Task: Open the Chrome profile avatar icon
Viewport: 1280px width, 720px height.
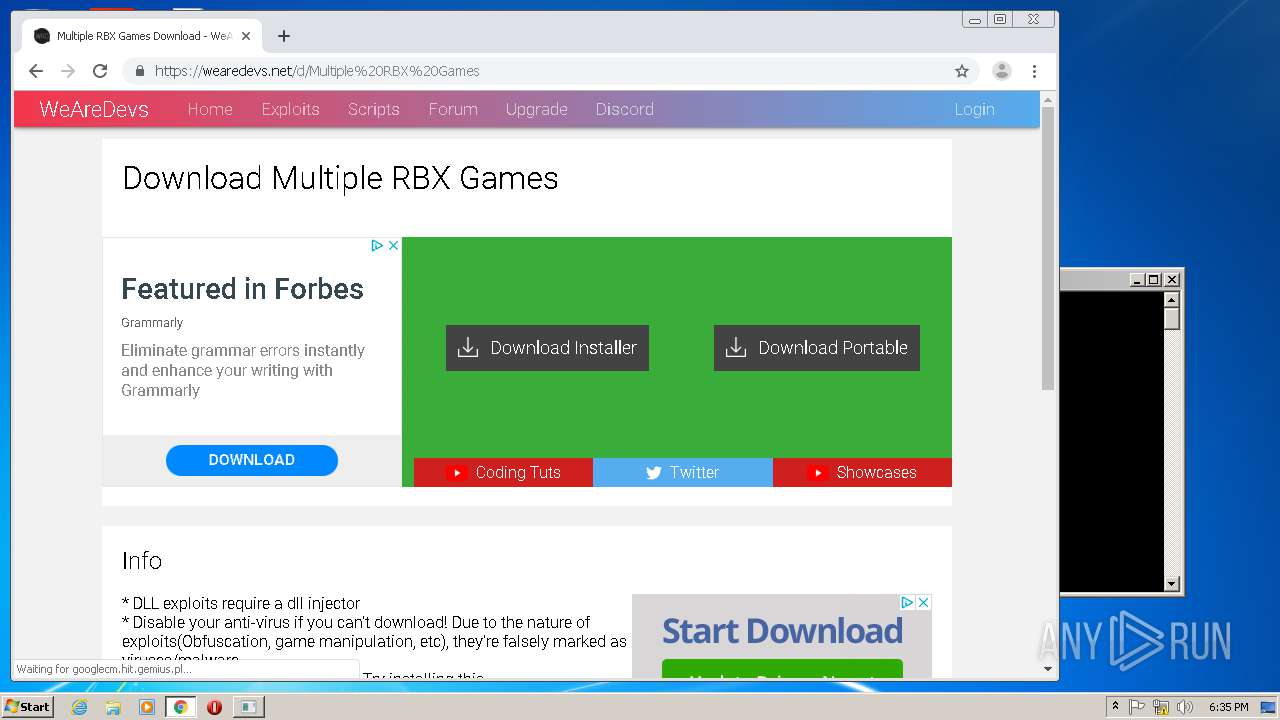Action: tap(1001, 71)
